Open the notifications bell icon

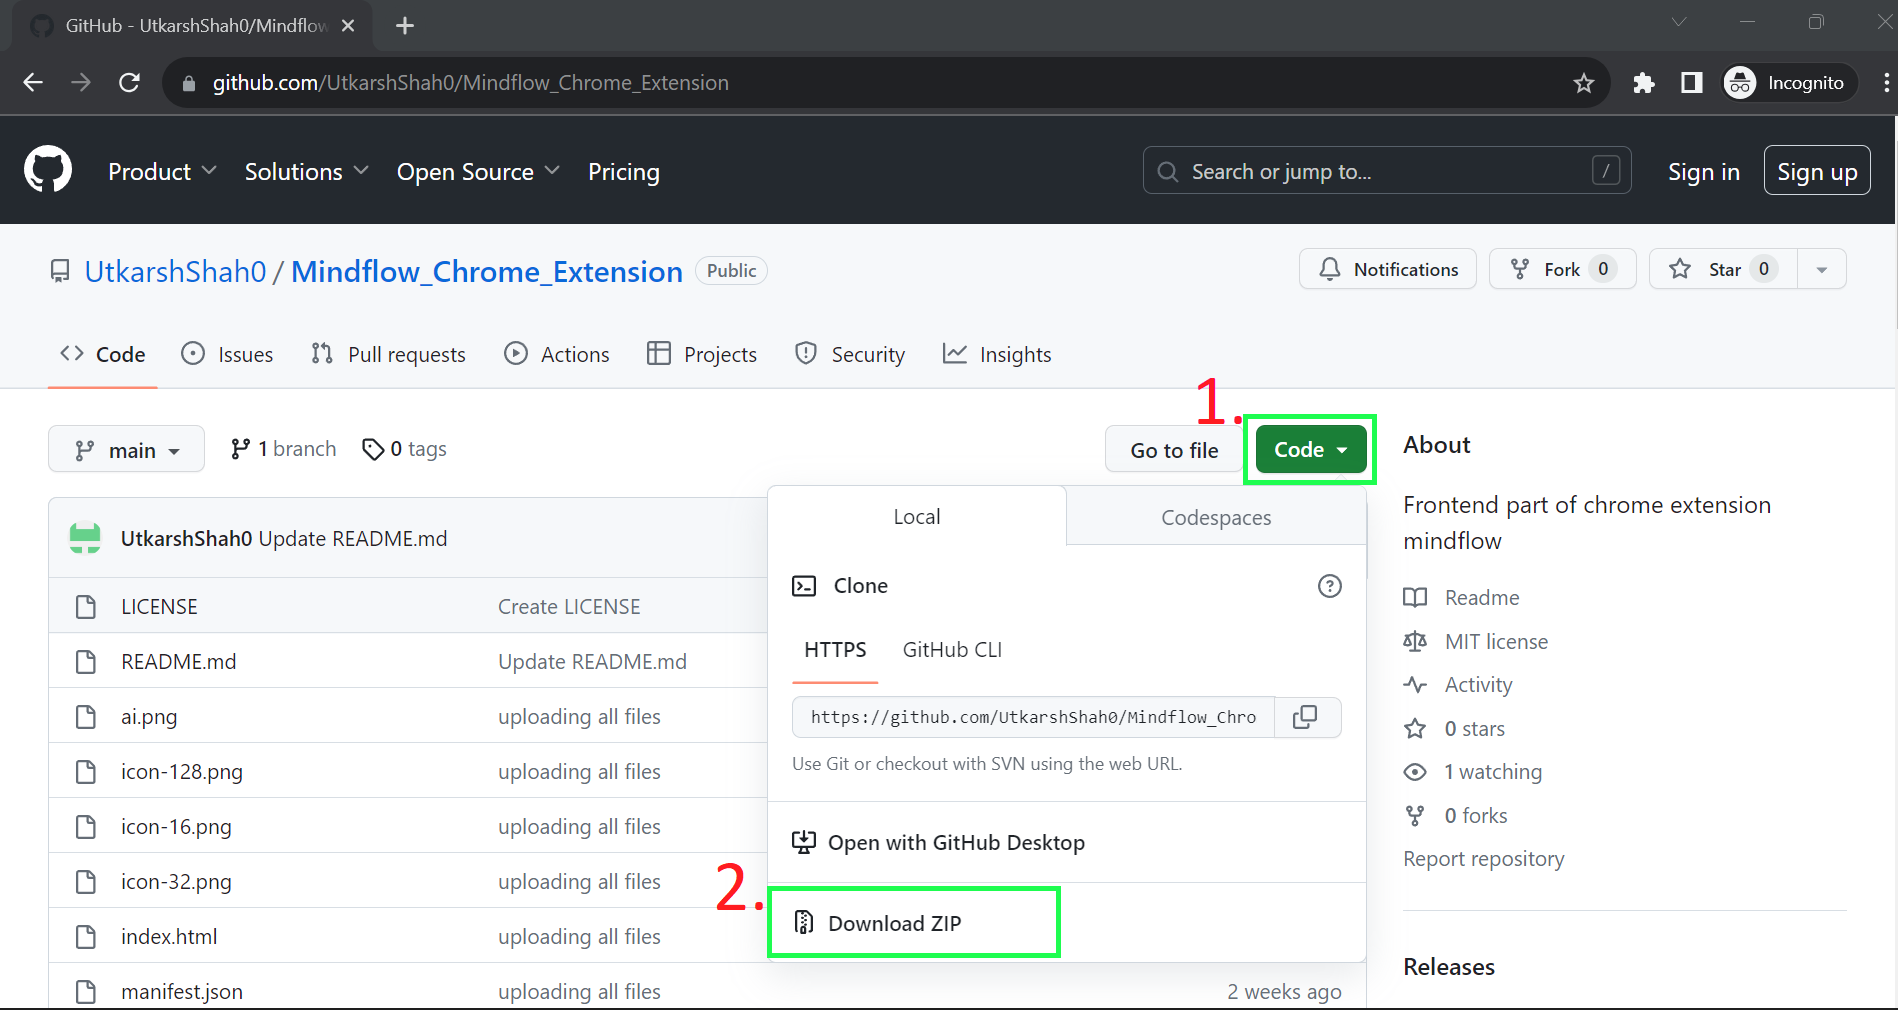tap(1329, 269)
